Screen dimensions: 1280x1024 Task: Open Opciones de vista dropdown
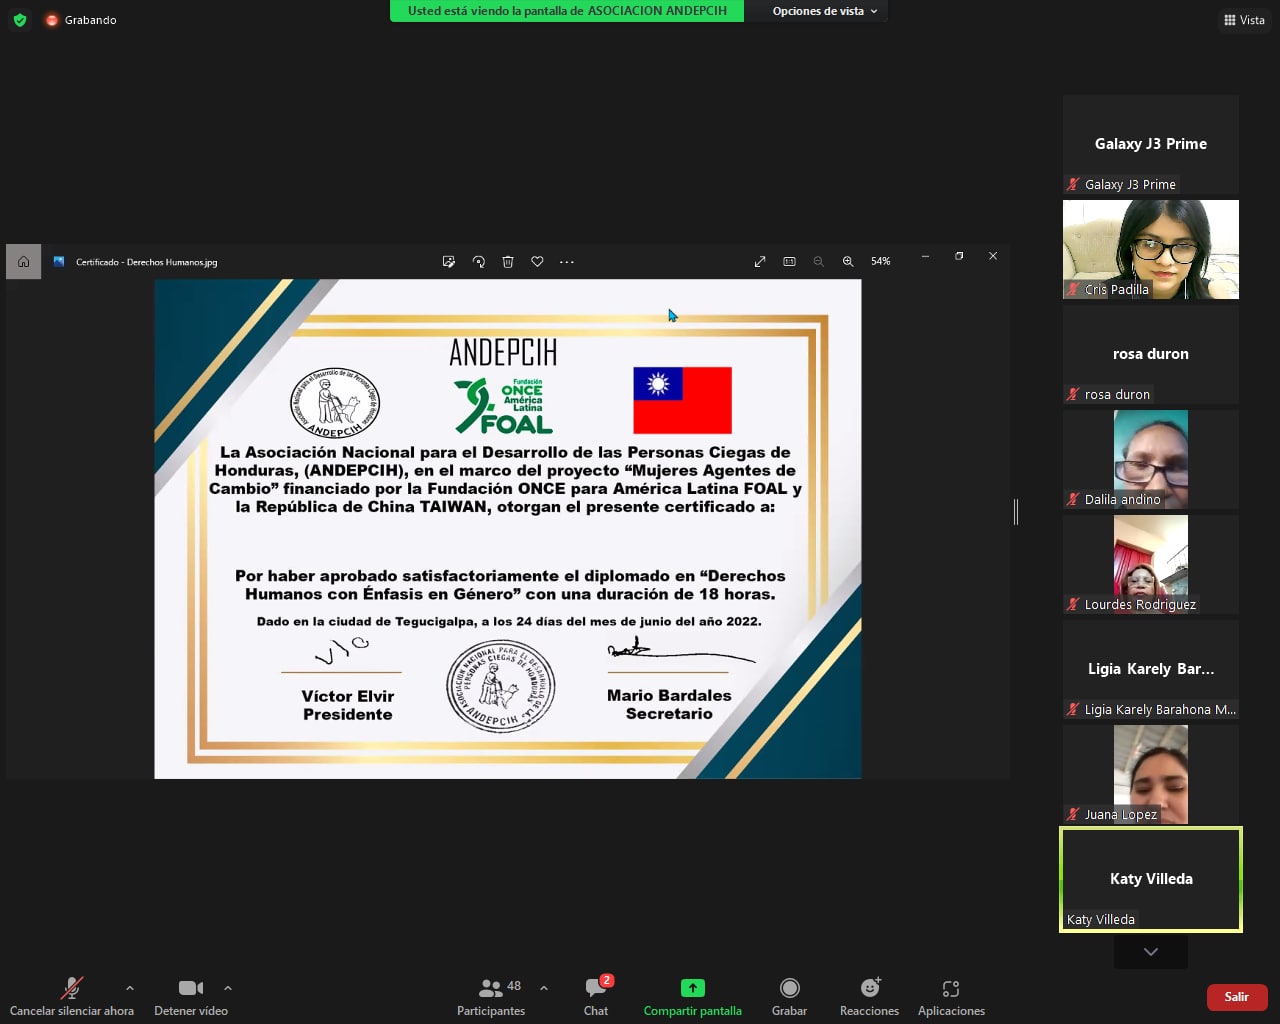pos(824,11)
